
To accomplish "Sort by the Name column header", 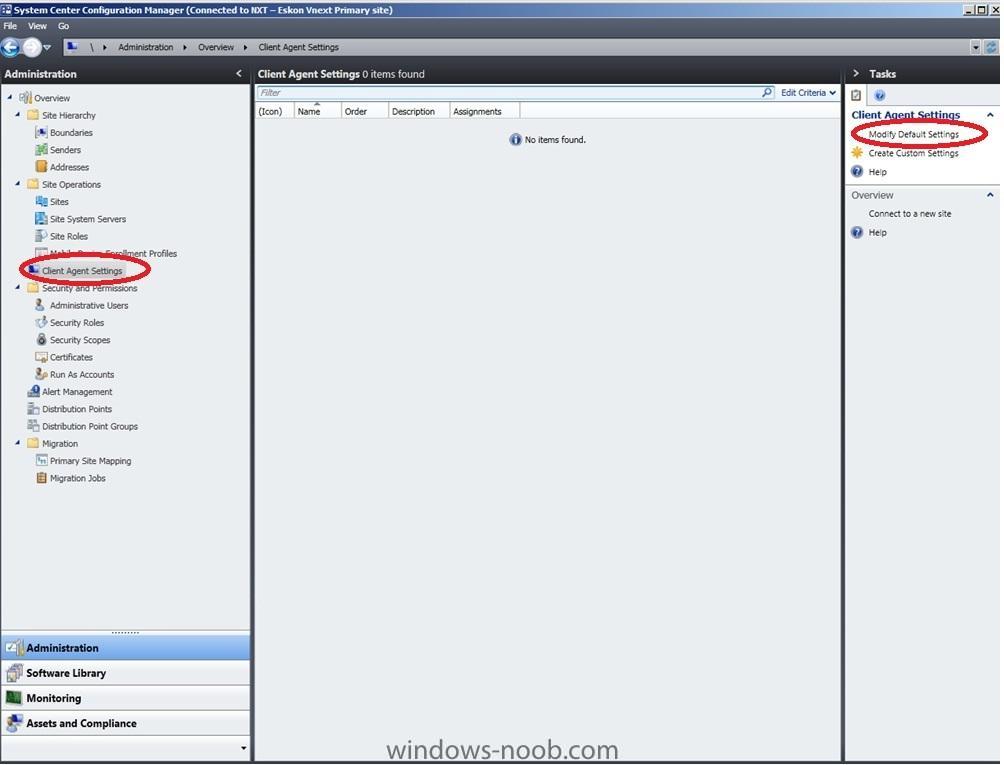I will (x=318, y=111).
